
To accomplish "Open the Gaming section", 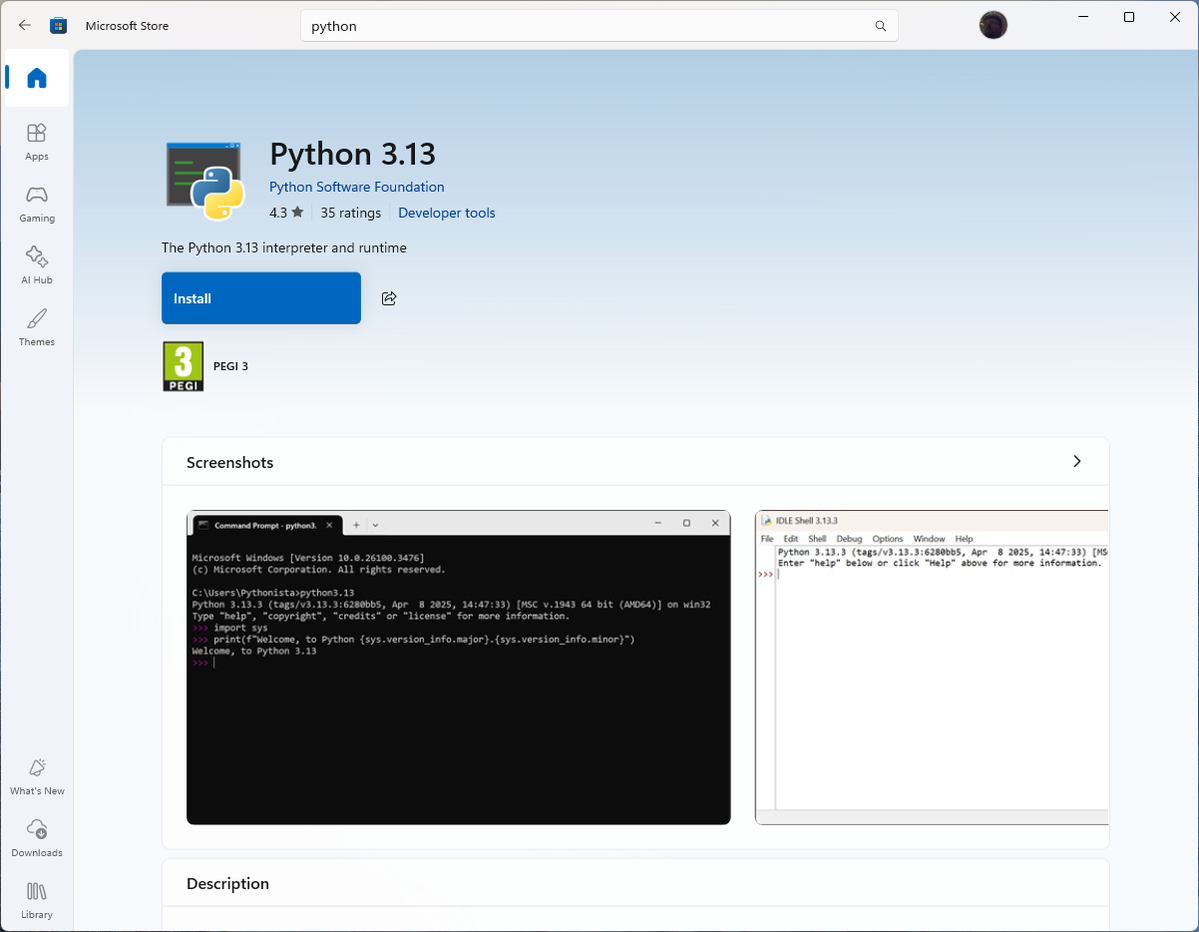I will 37,204.
